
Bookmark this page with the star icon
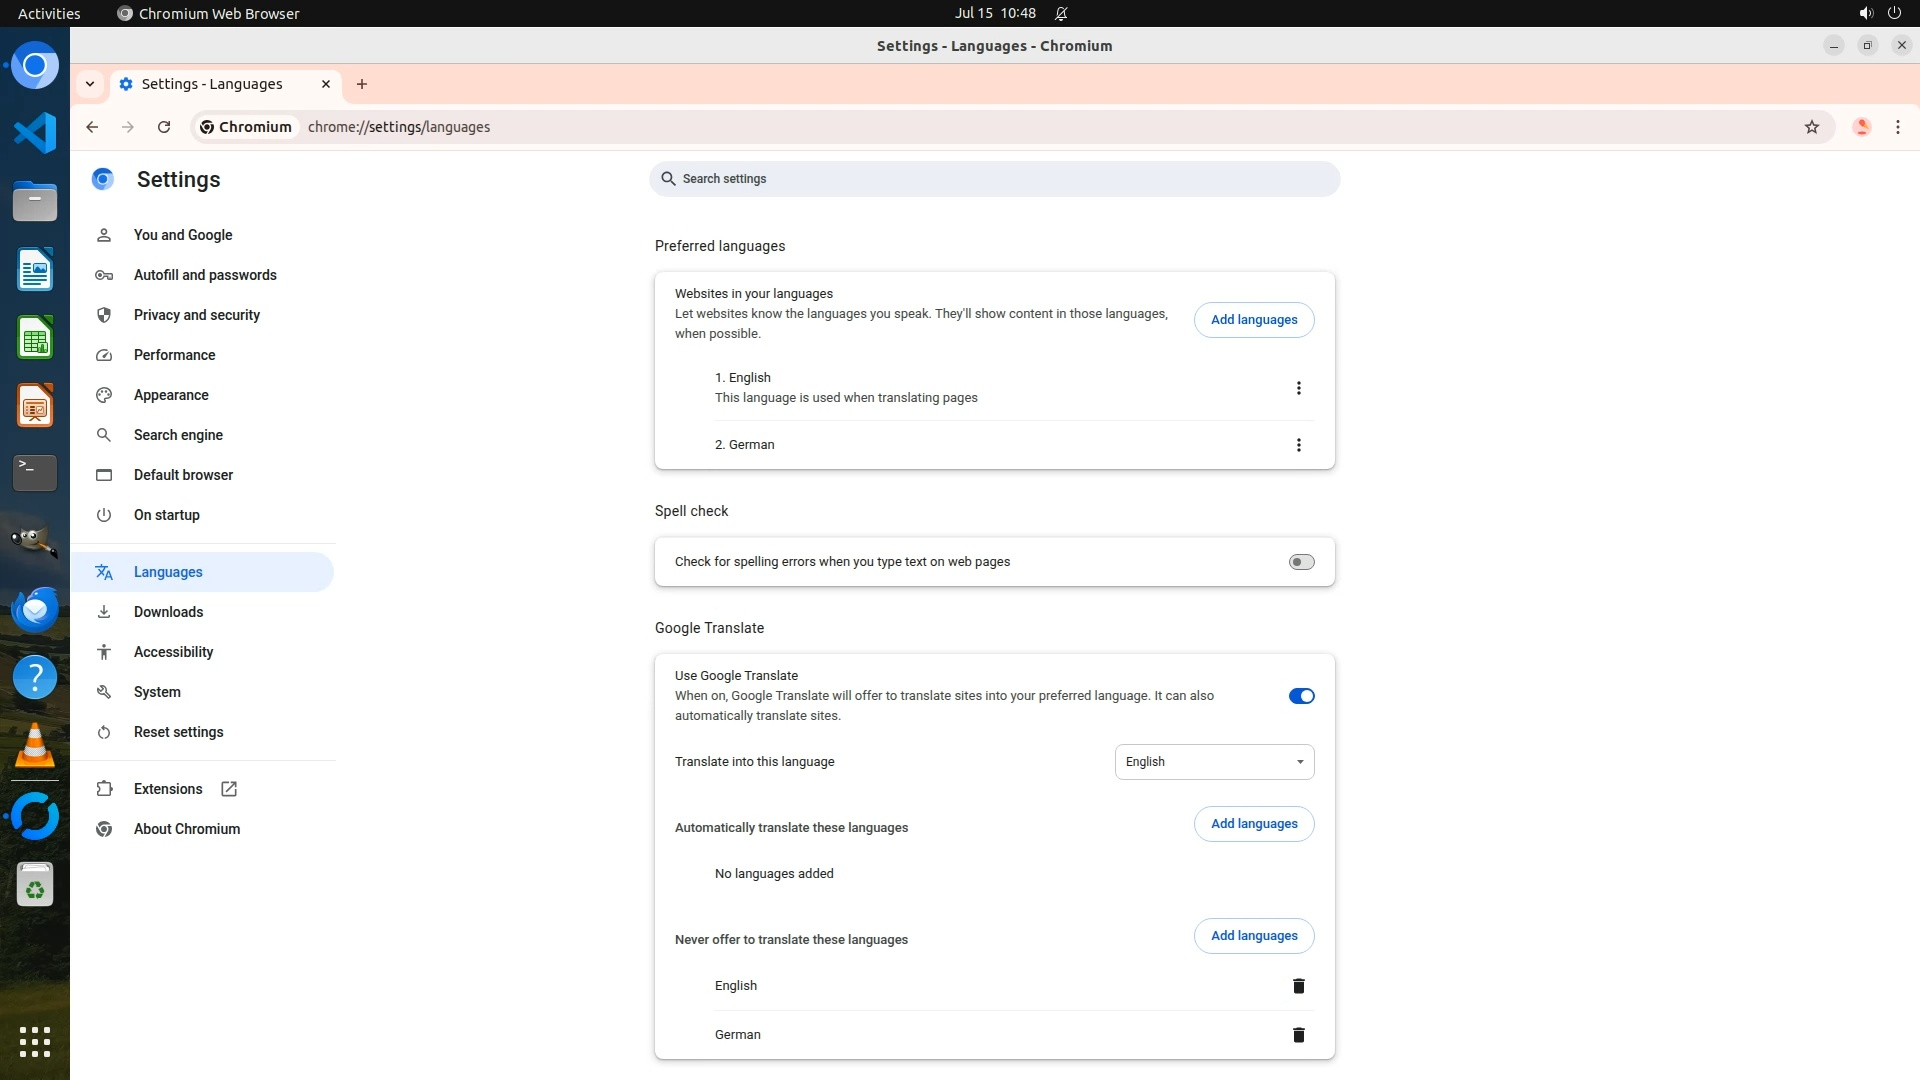coord(1811,127)
